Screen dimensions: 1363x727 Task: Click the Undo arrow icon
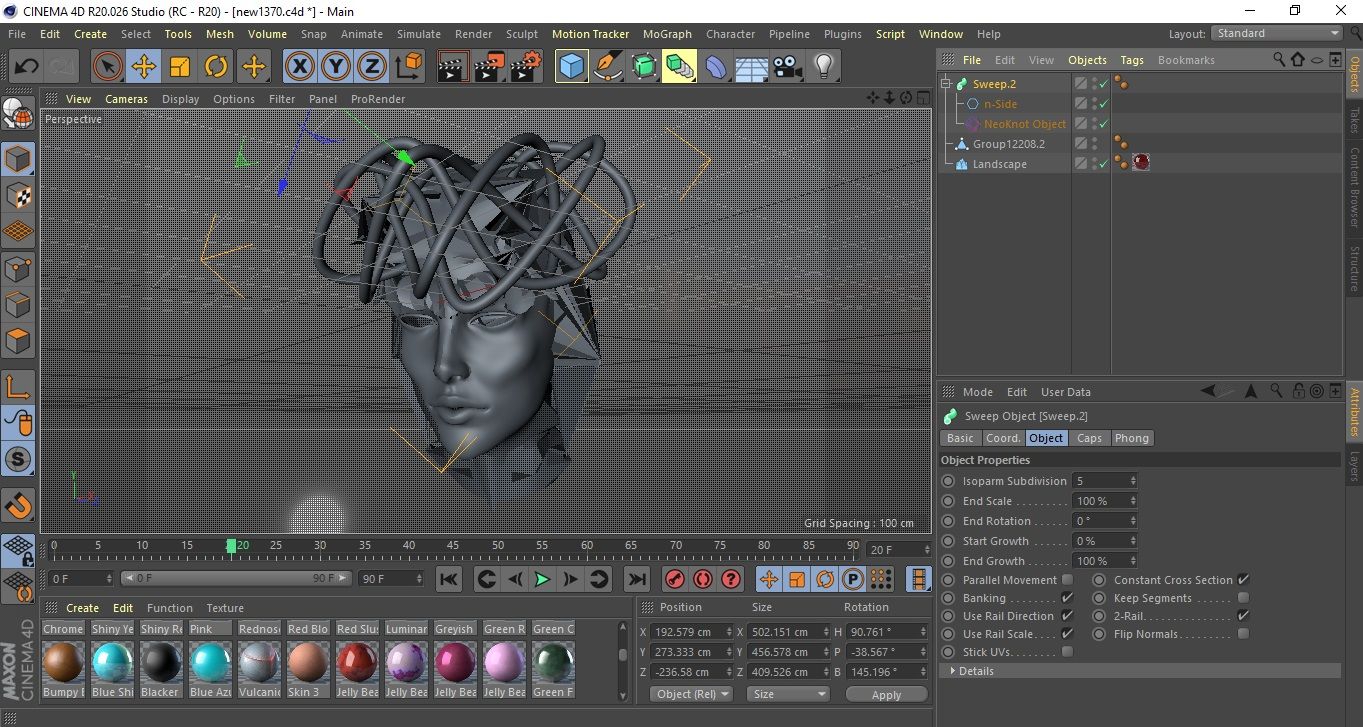click(26, 67)
